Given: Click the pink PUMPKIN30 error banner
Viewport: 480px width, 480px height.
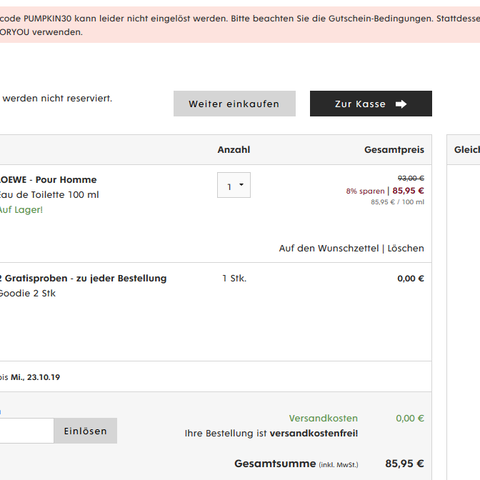Looking at the screenshot, I should tap(240, 25).
